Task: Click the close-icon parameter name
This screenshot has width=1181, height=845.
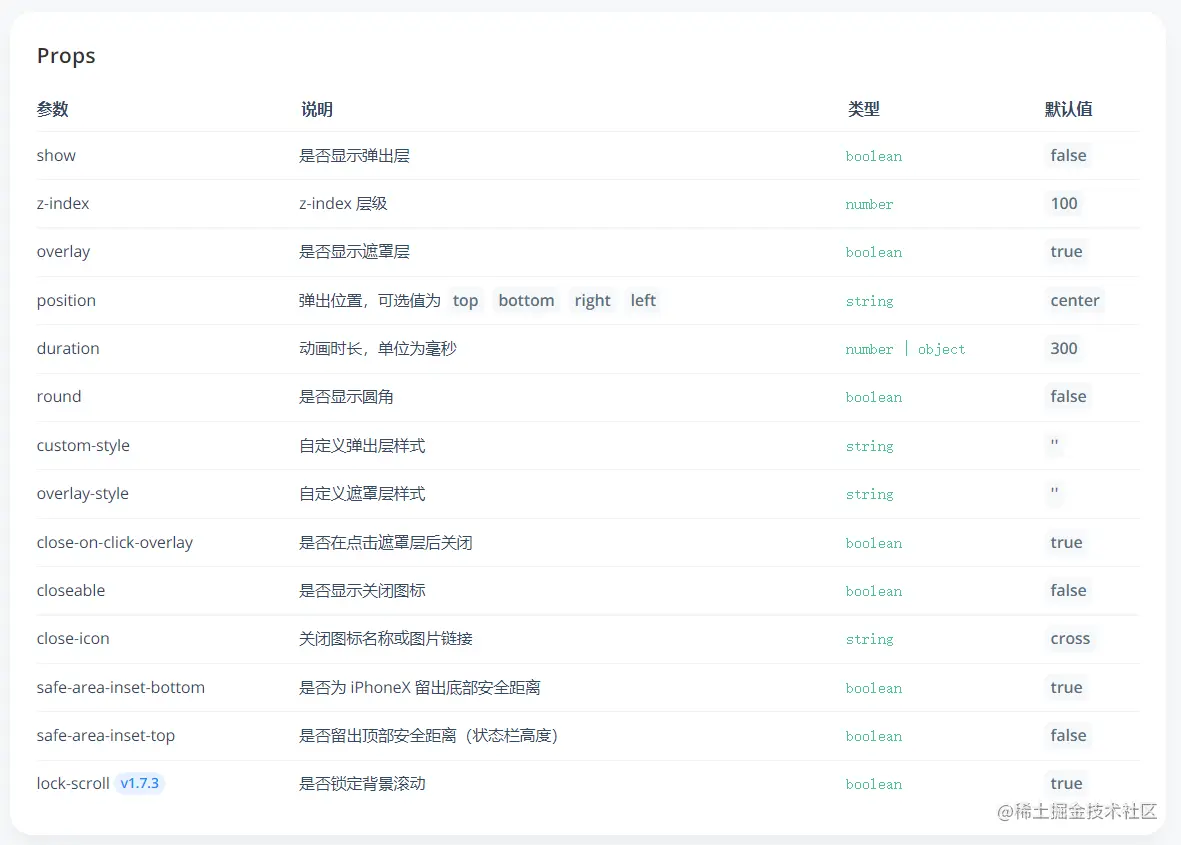Action: coord(73,639)
